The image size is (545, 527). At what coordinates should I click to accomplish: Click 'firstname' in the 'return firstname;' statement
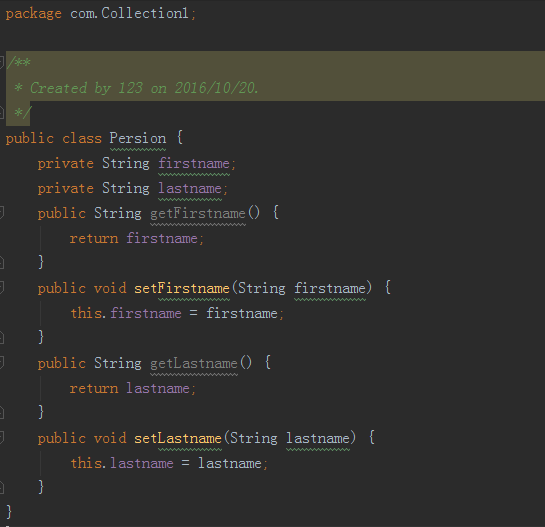tap(162, 238)
